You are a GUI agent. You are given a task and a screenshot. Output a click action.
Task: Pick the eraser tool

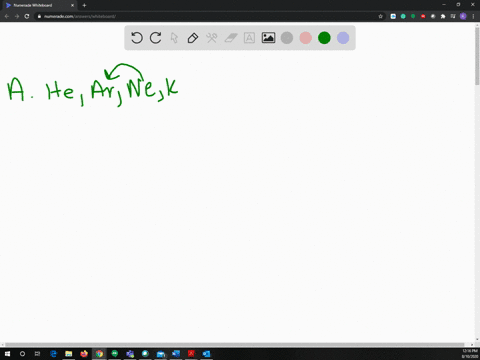click(x=231, y=38)
